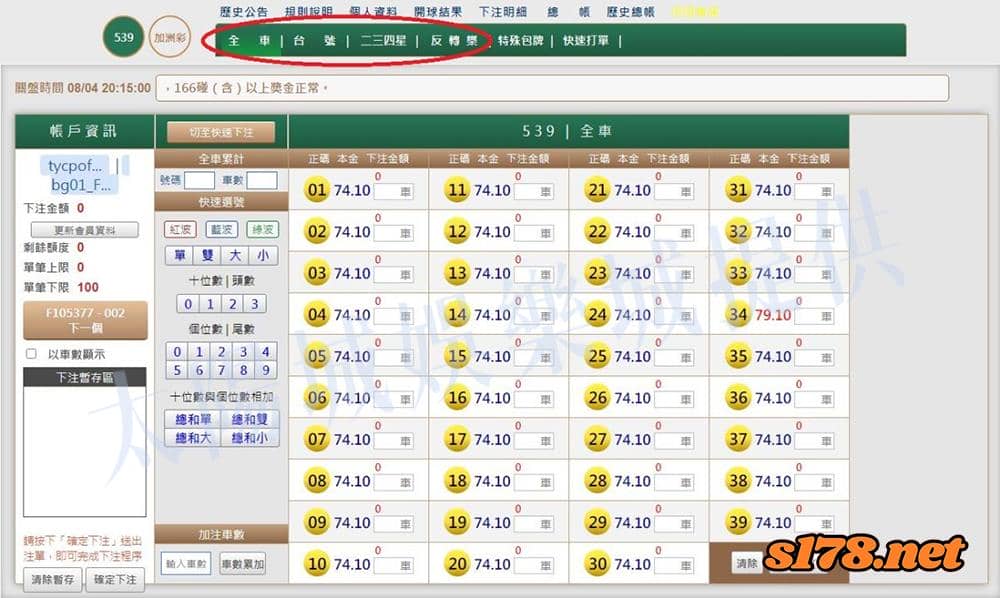Open the 台號 tab

pyautogui.click(x=314, y=41)
